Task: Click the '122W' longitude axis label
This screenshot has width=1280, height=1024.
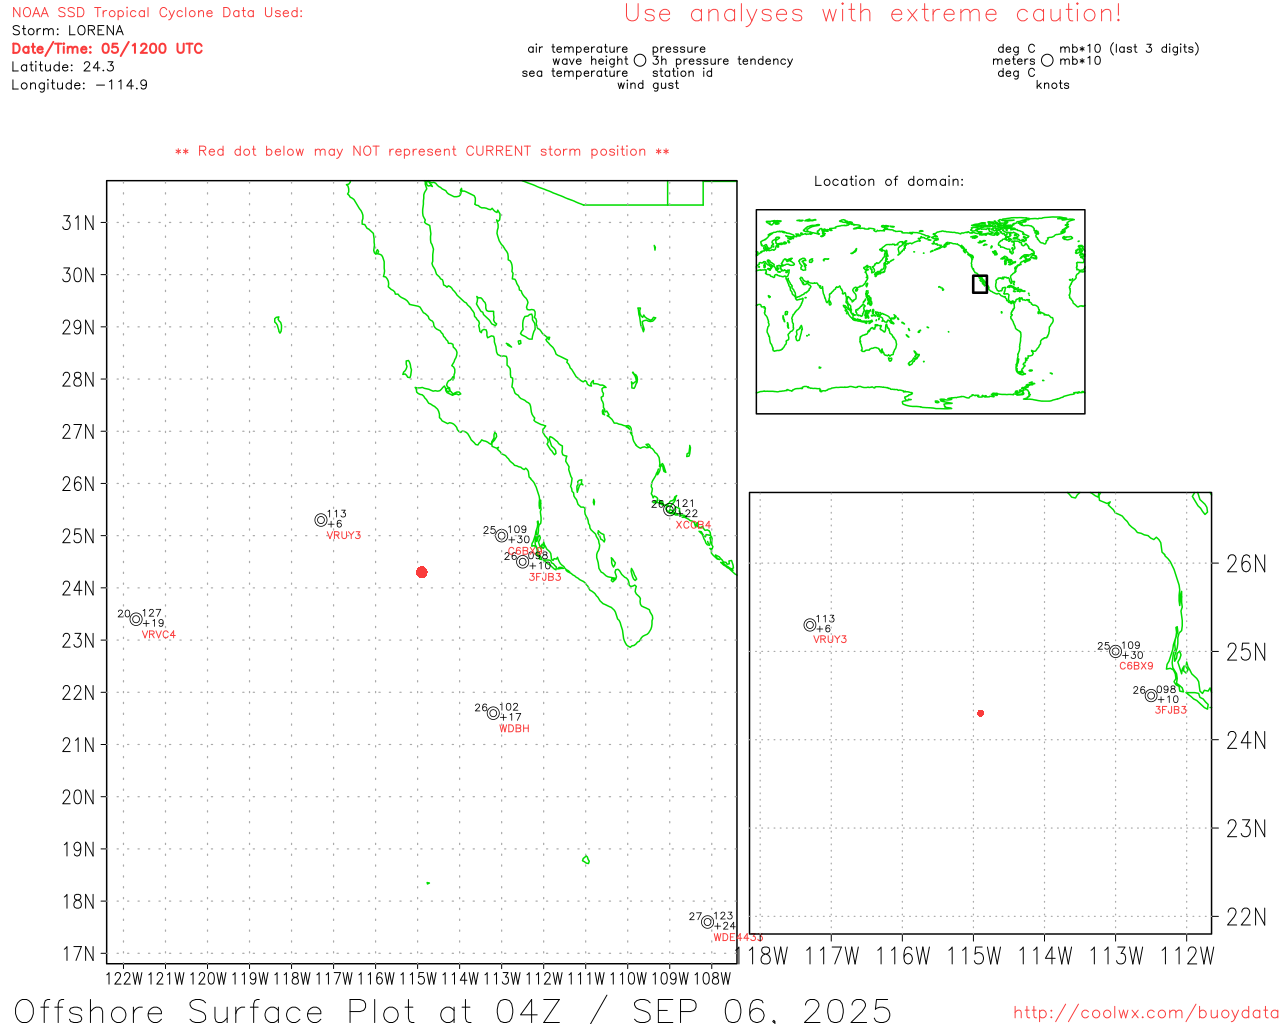Action: click(x=124, y=979)
